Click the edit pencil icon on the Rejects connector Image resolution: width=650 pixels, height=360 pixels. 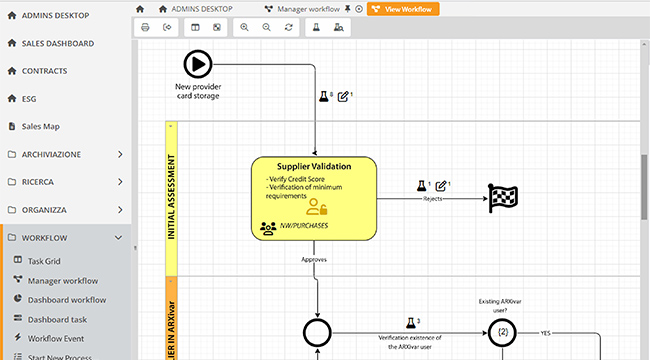[441, 186]
